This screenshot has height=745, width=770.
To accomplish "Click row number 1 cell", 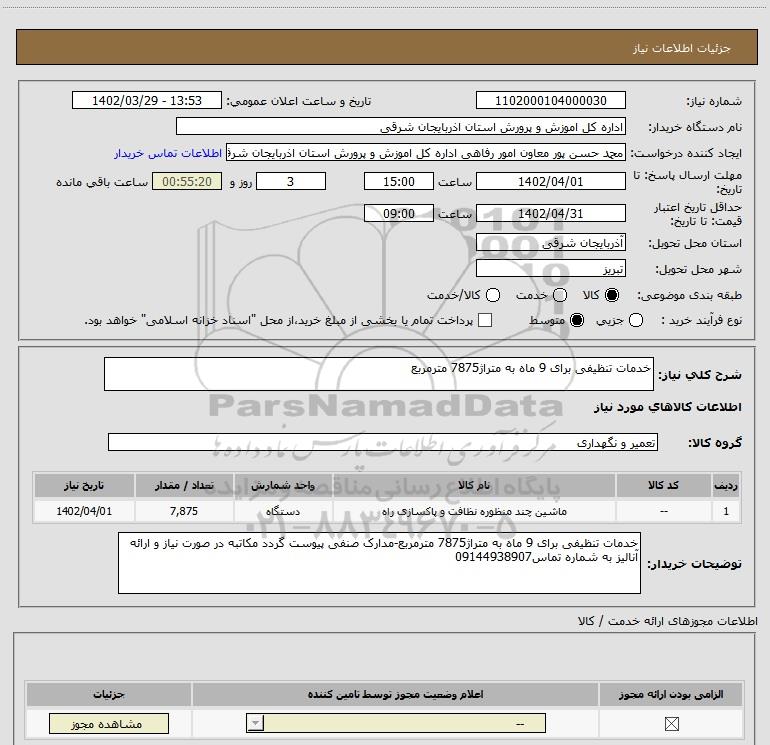I will [726, 512].
